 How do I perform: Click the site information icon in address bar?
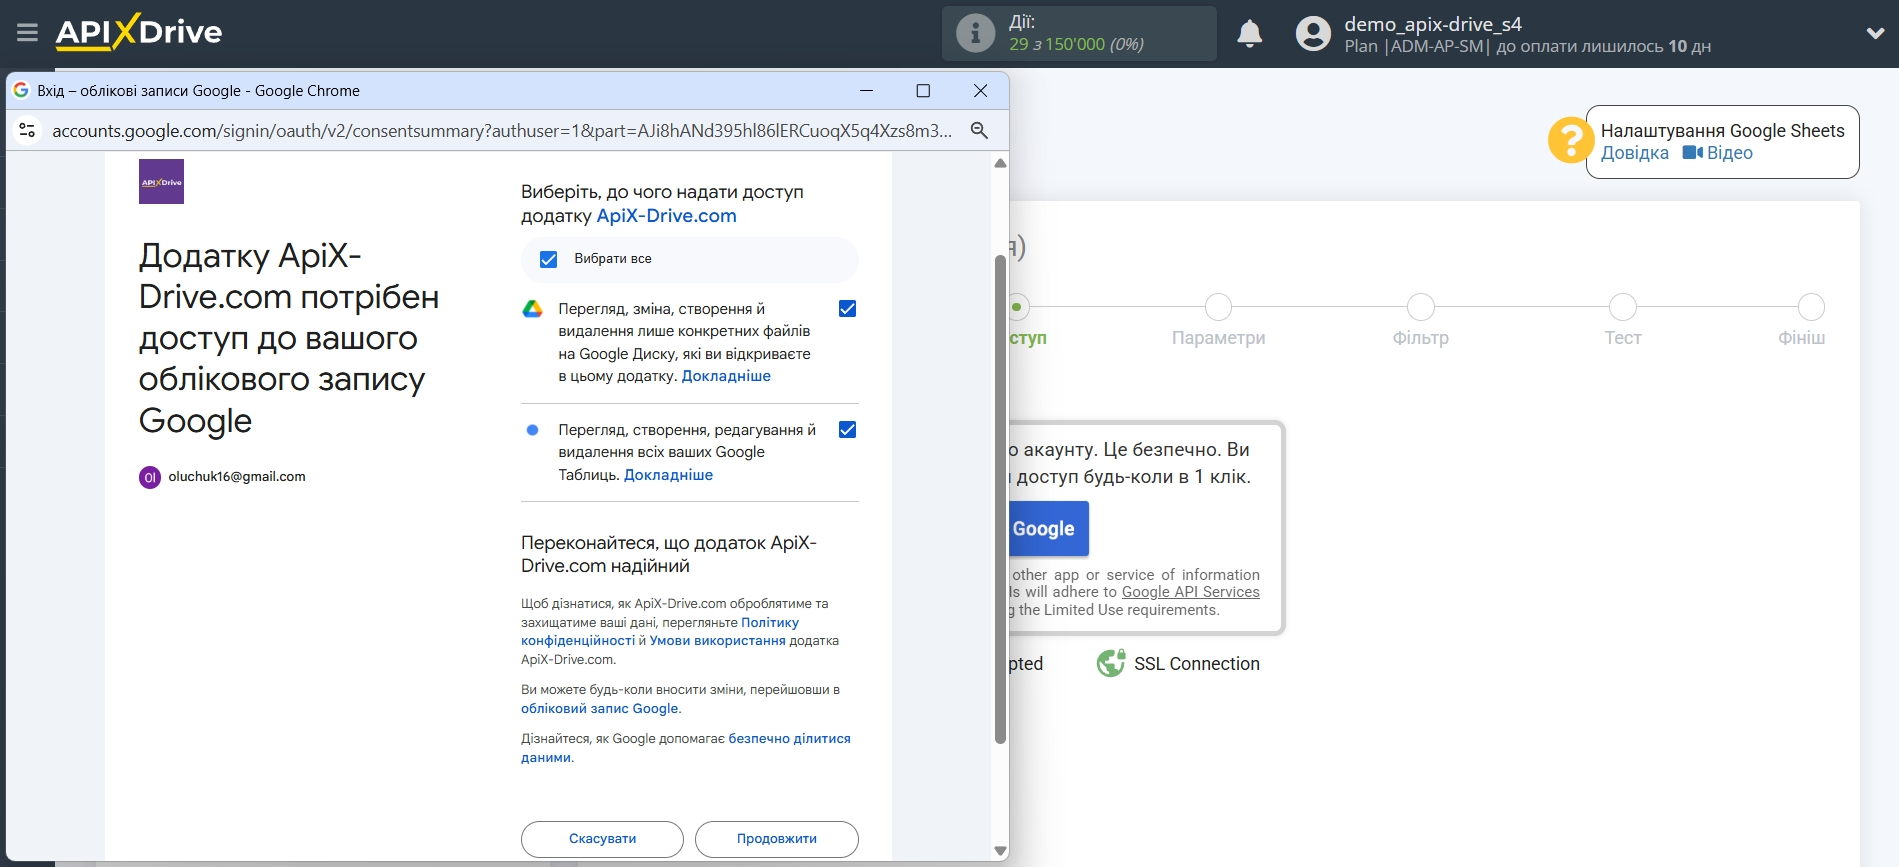[28, 131]
